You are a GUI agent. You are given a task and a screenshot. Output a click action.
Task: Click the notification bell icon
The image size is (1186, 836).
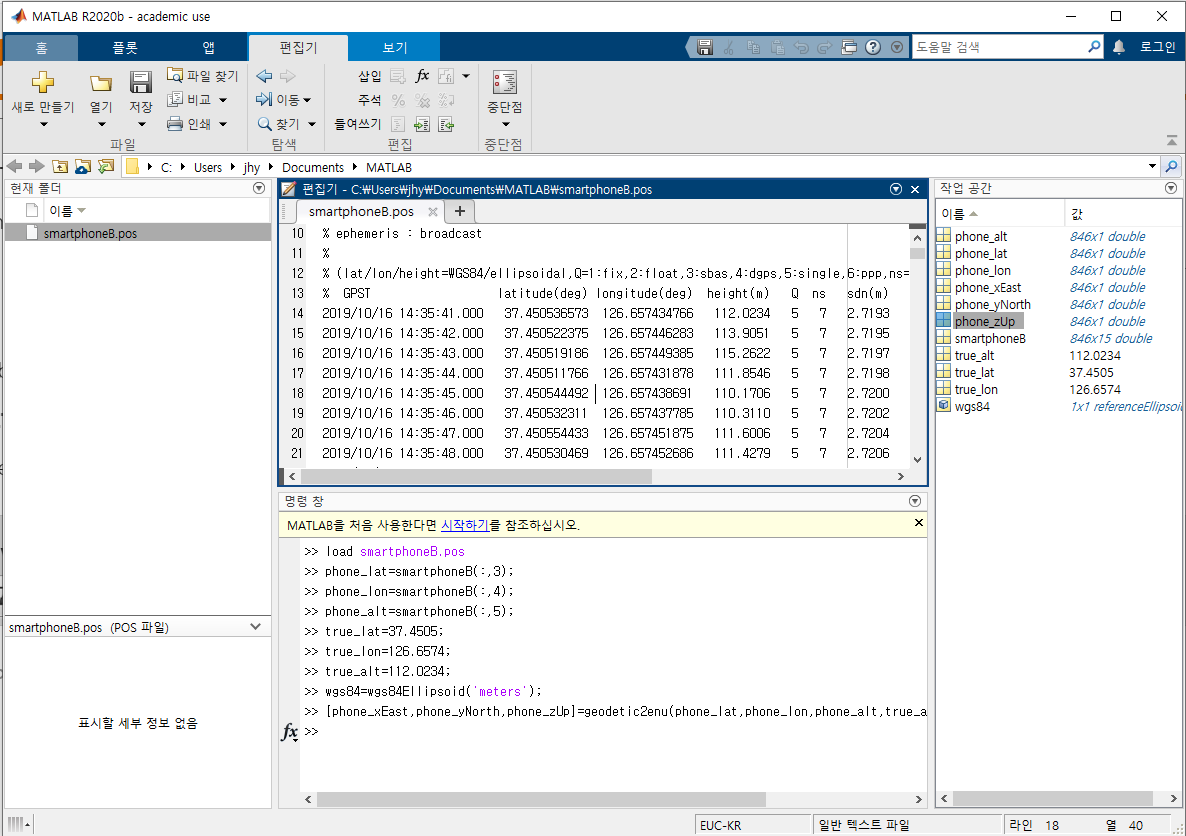tap(1119, 47)
